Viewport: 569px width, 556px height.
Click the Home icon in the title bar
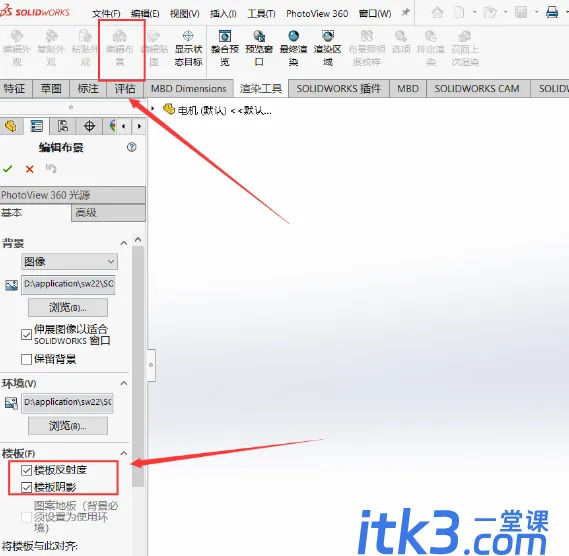pyautogui.click(x=437, y=13)
